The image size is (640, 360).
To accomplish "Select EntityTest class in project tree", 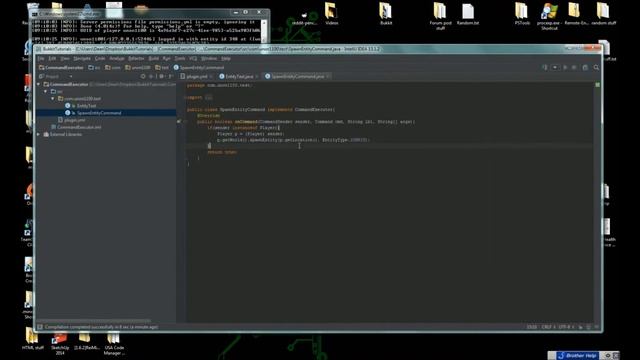I will pos(86,106).
